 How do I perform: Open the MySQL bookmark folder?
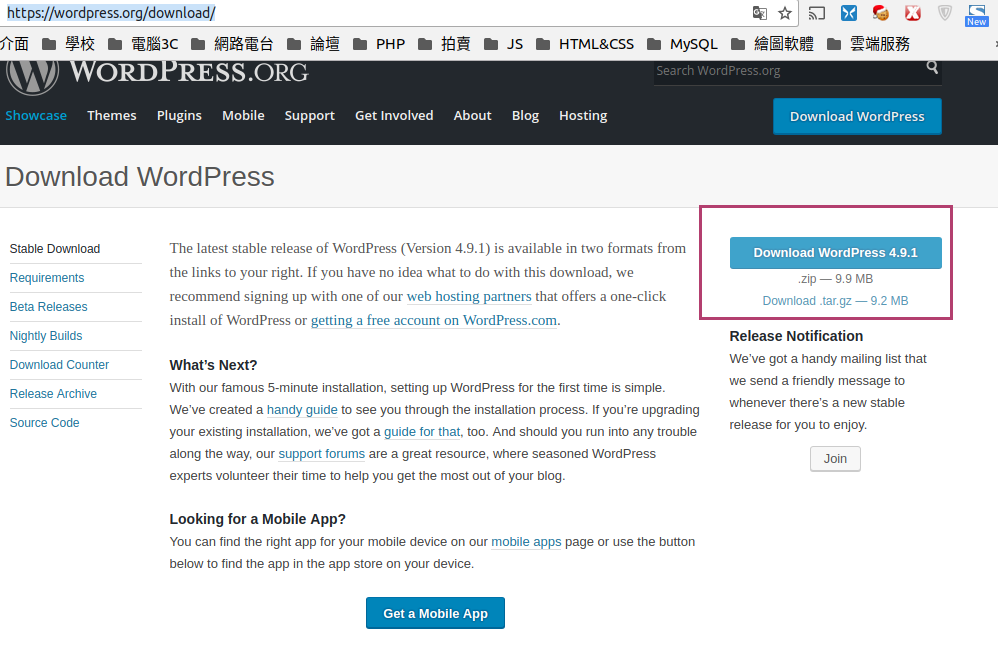pyautogui.click(x=682, y=44)
